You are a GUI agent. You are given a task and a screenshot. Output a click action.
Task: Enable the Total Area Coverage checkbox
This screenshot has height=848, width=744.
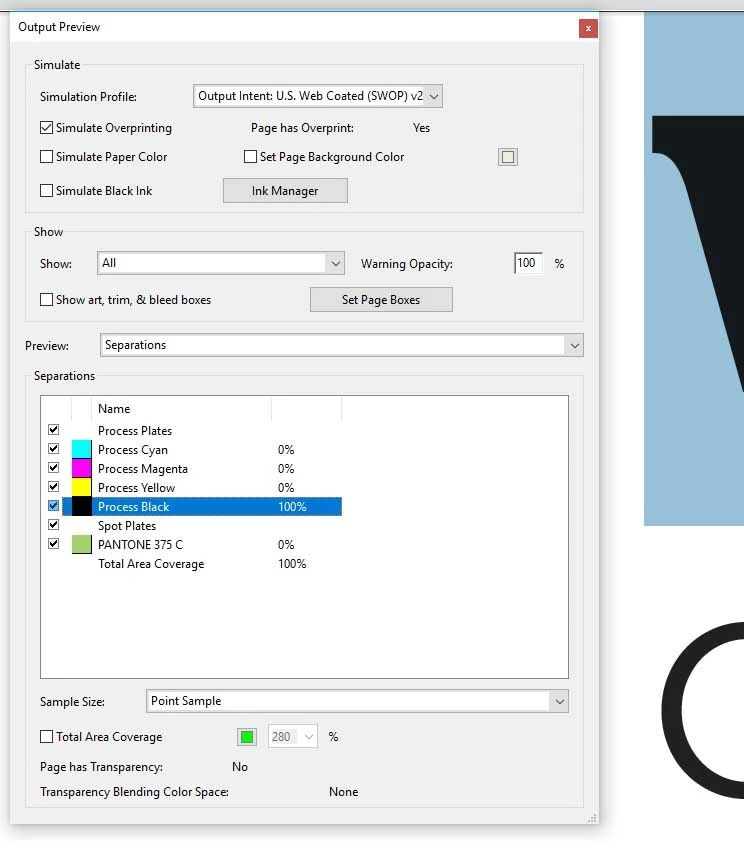point(46,737)
